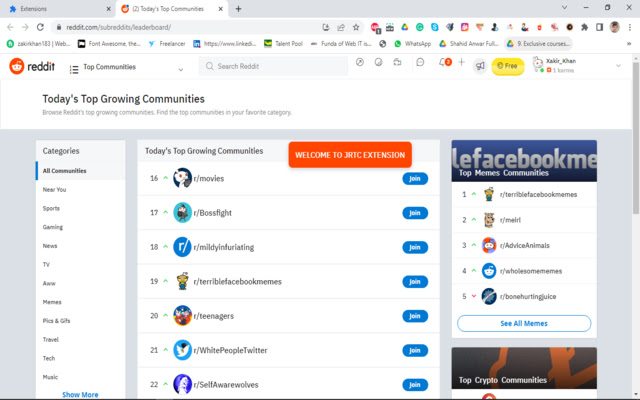This screenshot has height=400, width=640.
Task: Select Sports category
Action: (x=51, y=208)
